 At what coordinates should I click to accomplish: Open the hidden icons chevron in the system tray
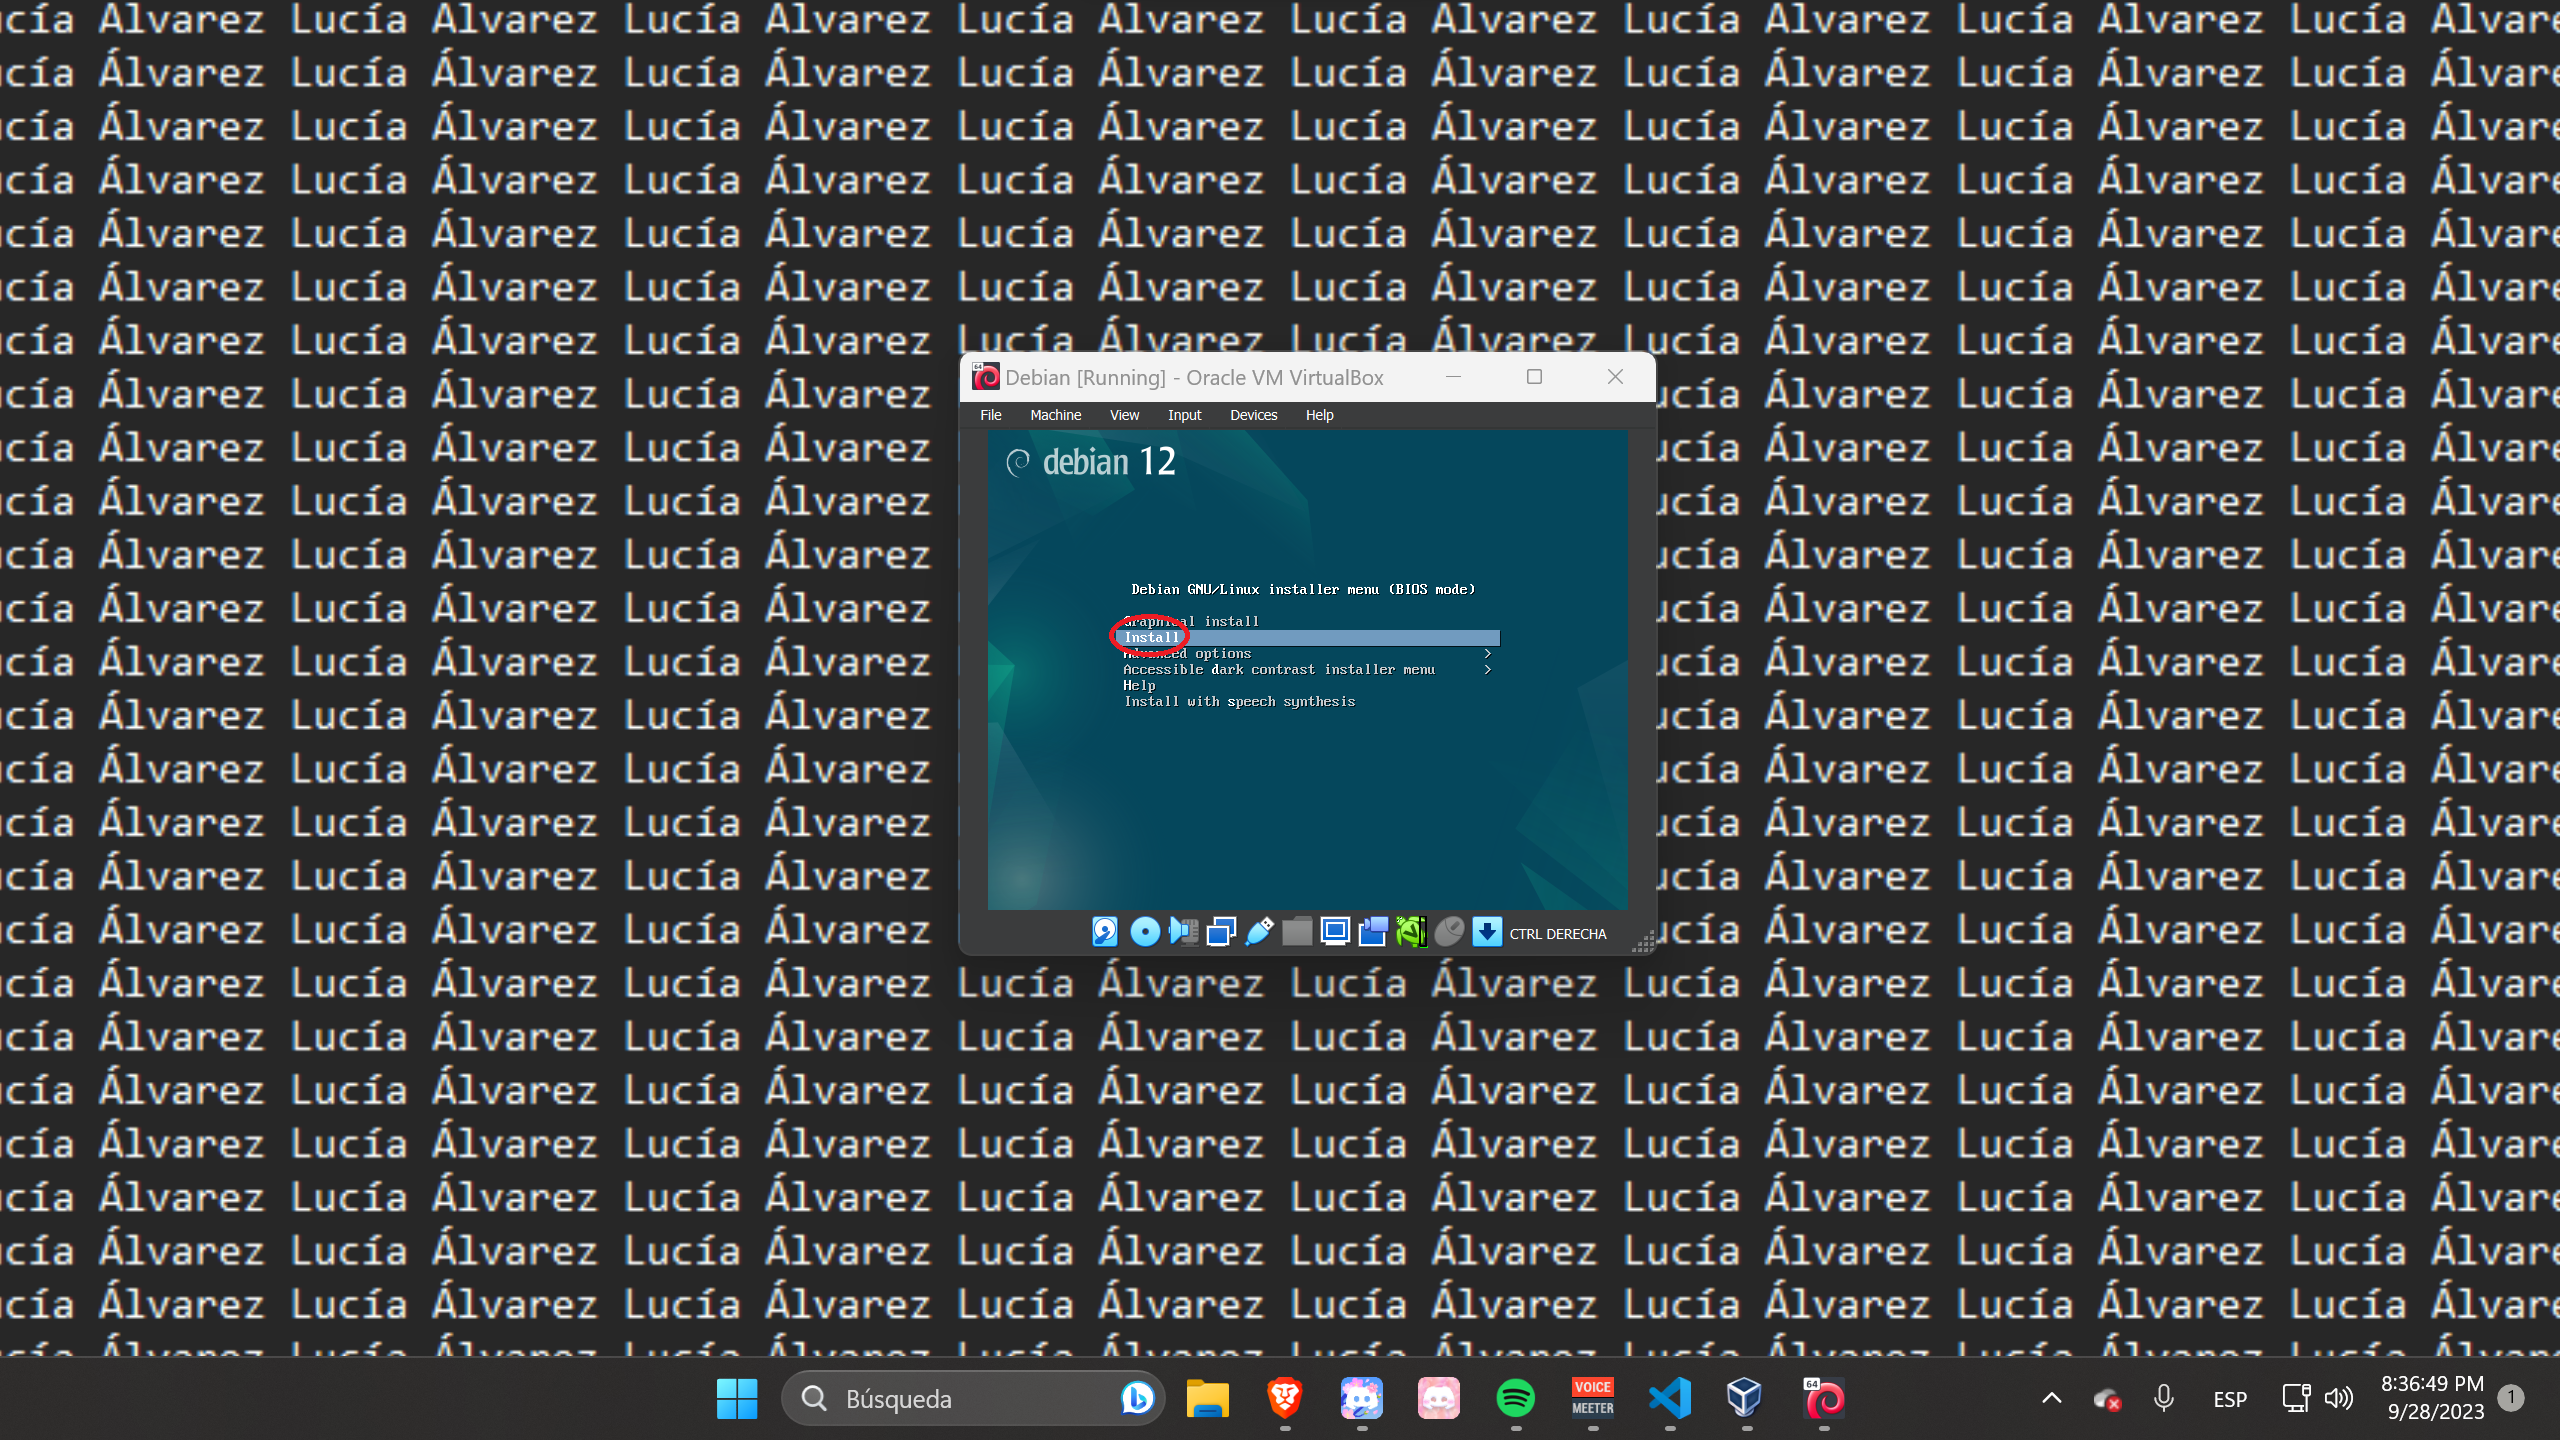[x=2051, y=1399]
